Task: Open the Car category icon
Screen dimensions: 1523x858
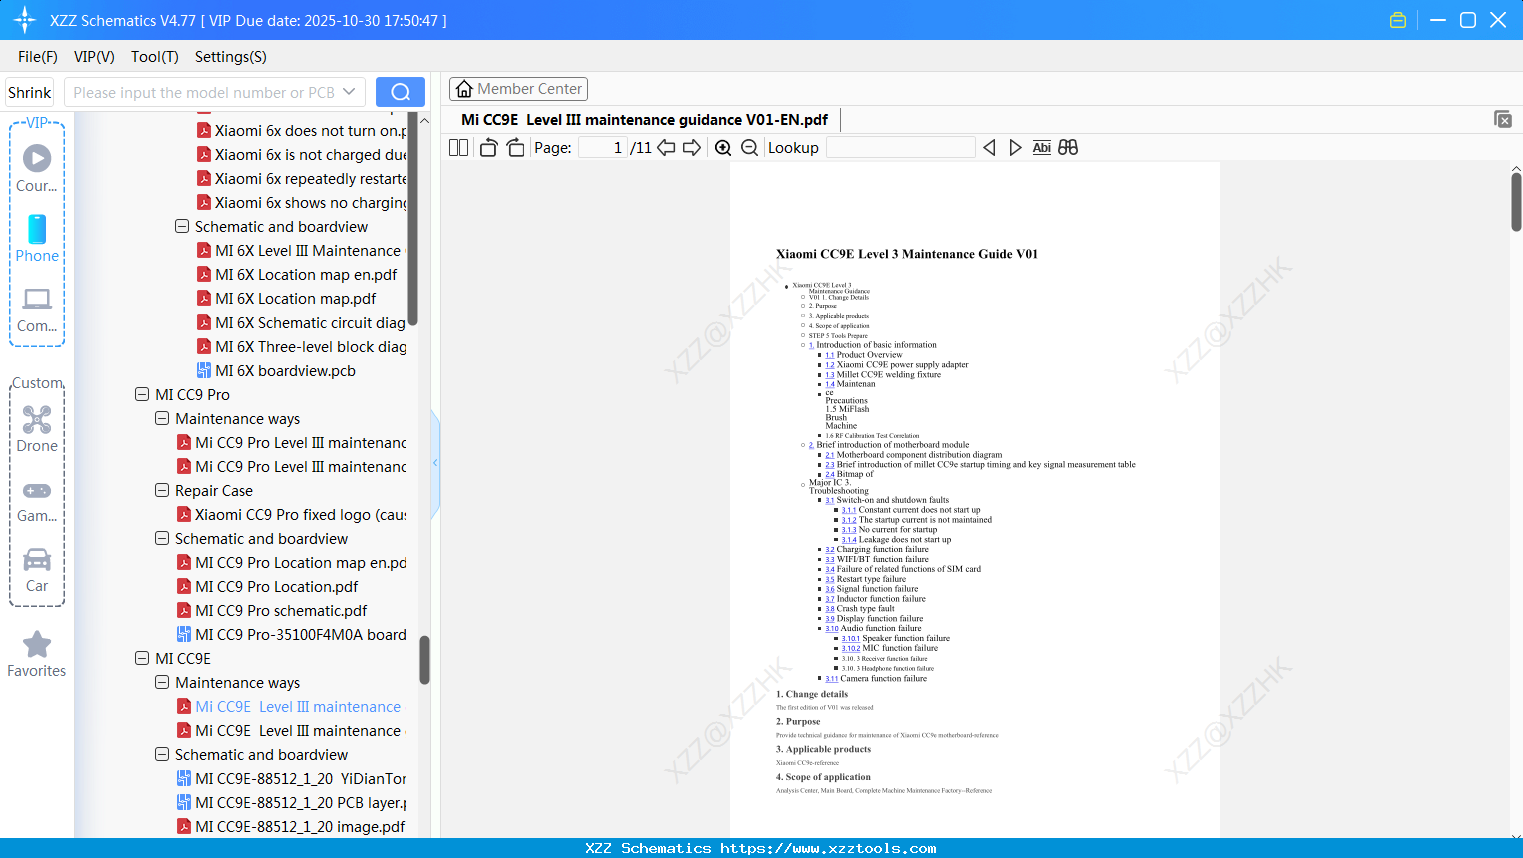Action: click(x=37, y=559)
